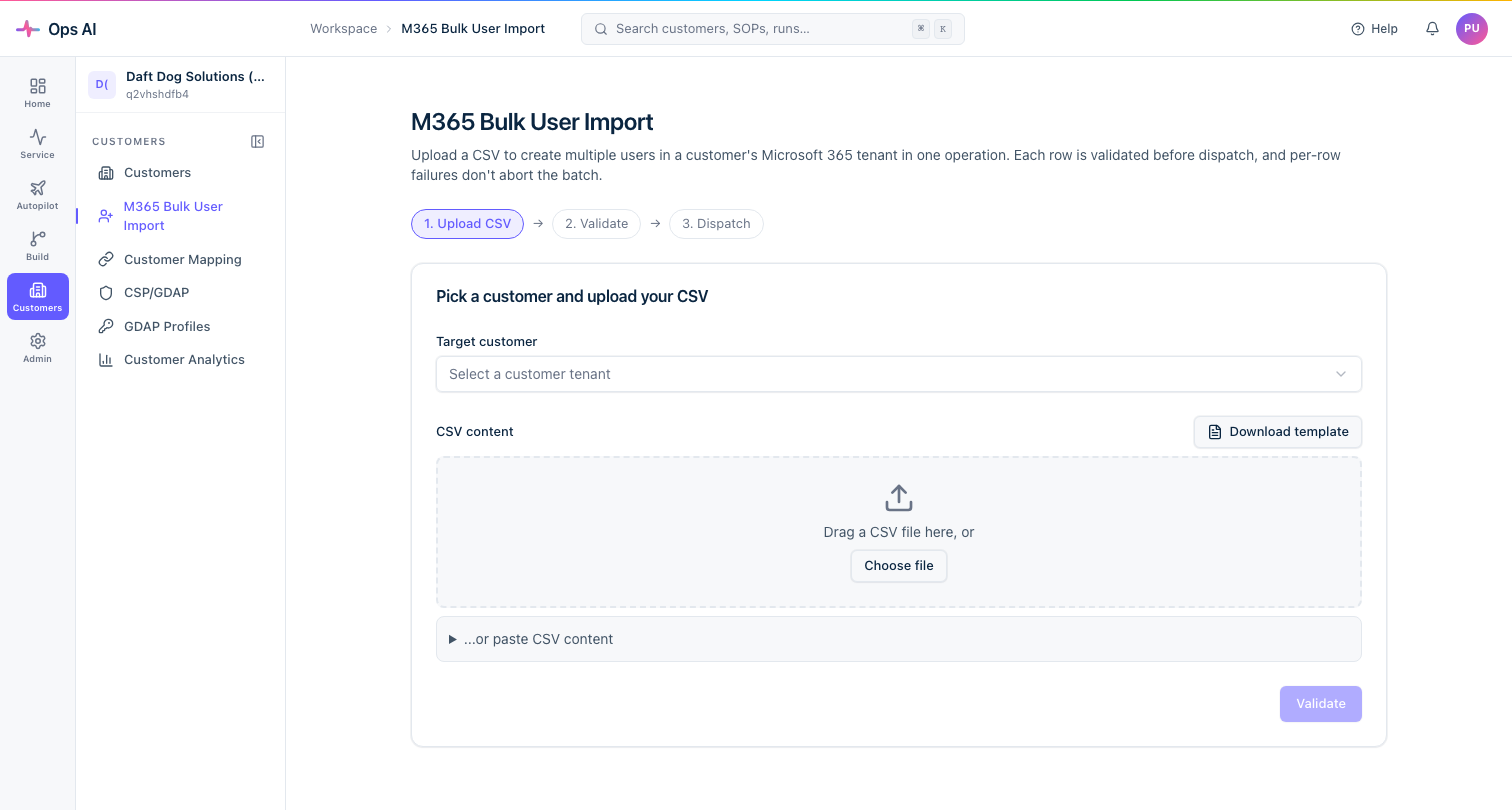Viewport: 1512px width, 810px height.
Task: Click the CSV content label
Action: coord(475,432)
